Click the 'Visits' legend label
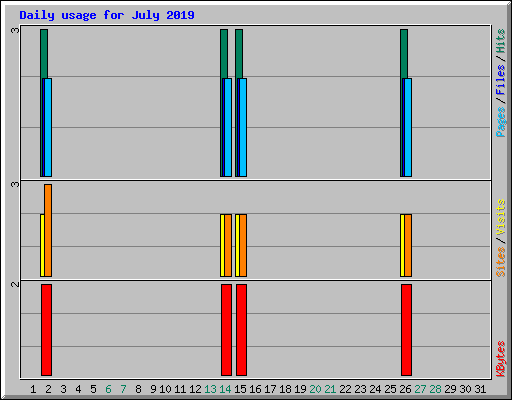Screen dimensions: 512x400 500,218
